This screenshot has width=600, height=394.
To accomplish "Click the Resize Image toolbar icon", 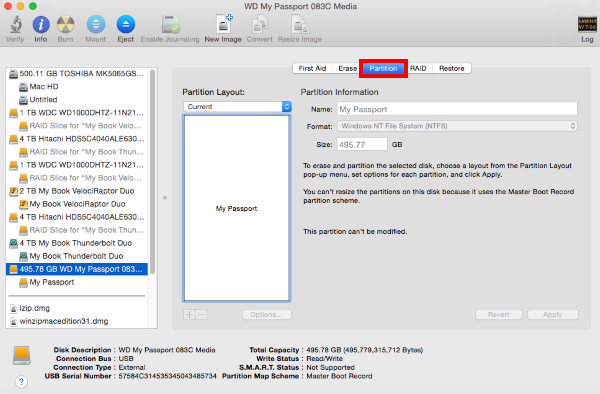I will [x=300, y=24].
